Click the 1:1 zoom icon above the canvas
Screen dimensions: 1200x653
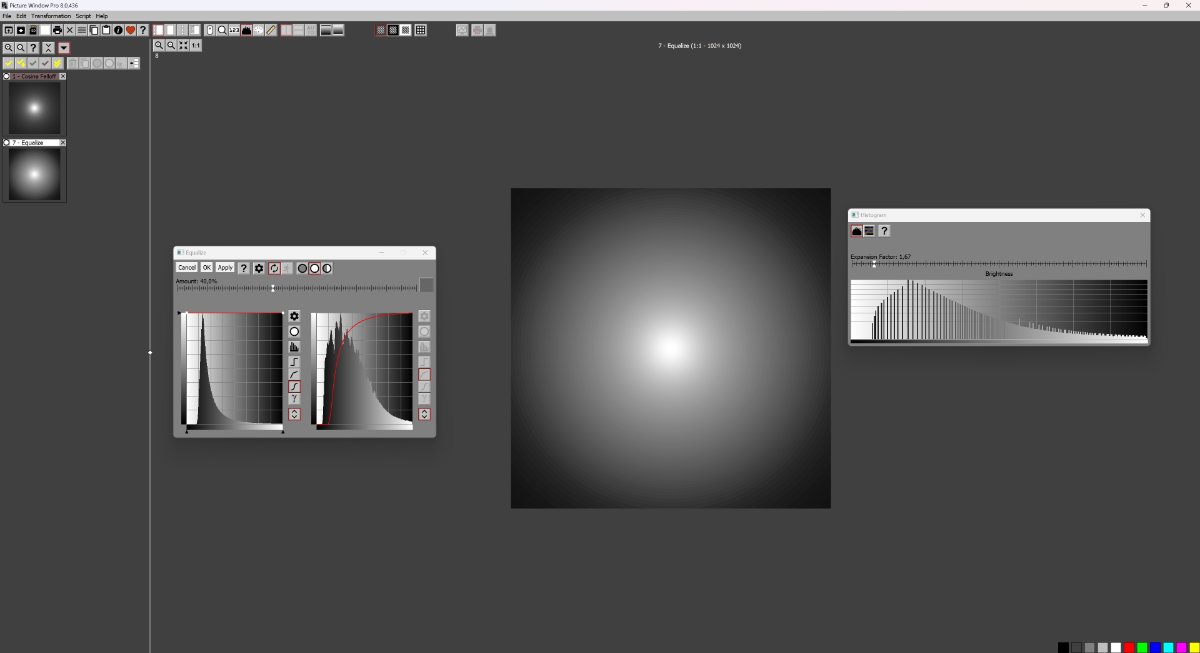pos(194,45)
